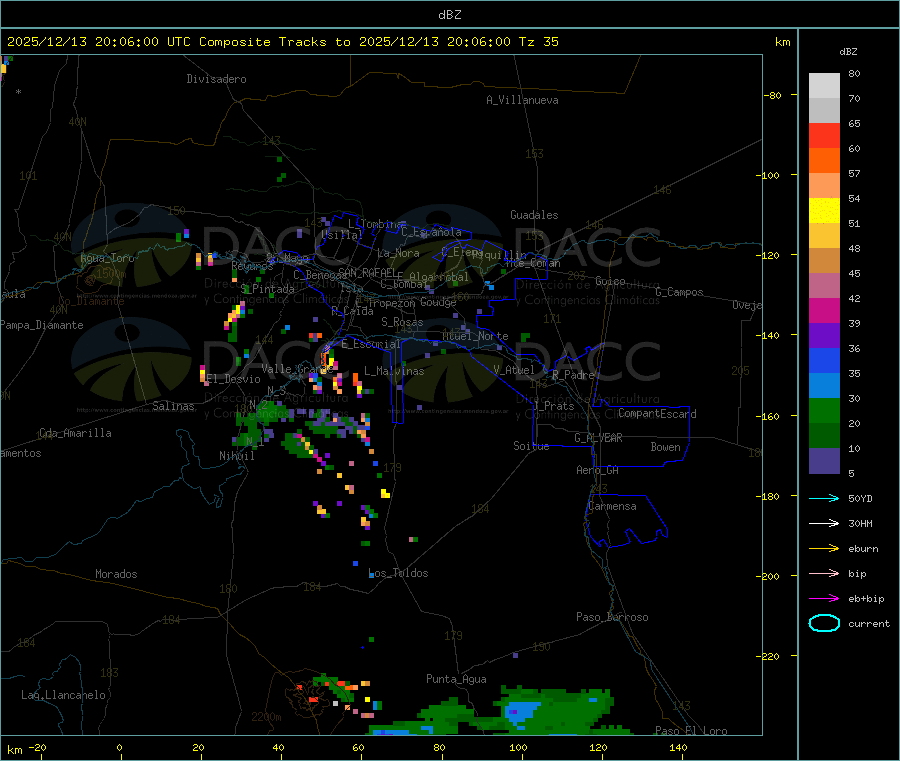Click the Soitue map label
Screen dimensions: 900x761
[531, 446]
